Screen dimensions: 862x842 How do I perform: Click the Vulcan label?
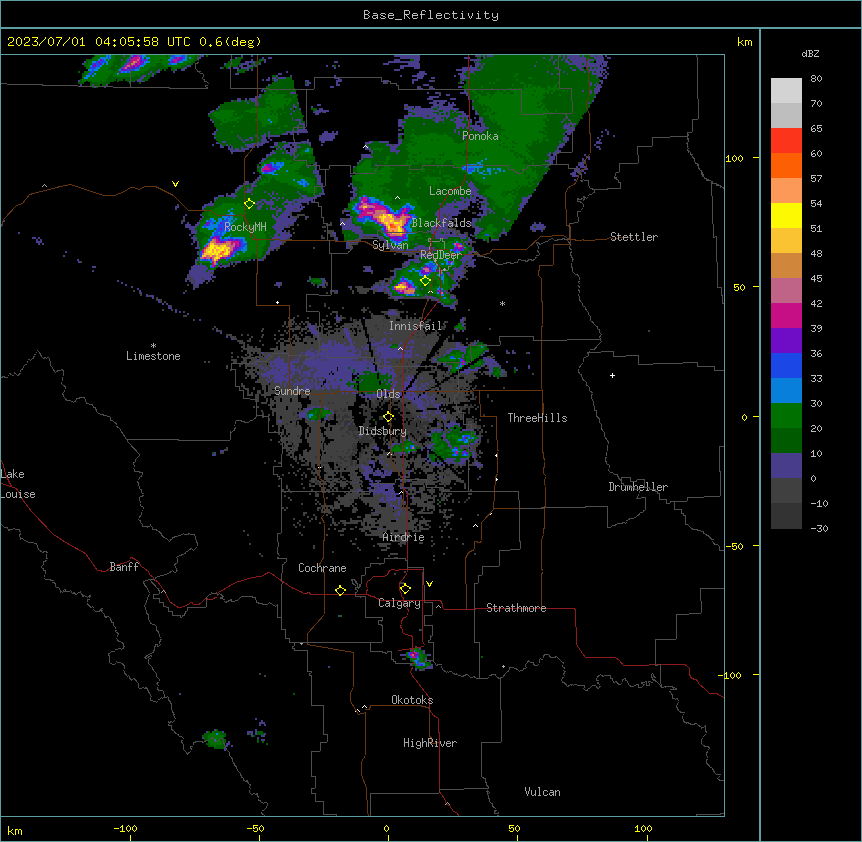(x=542, y=792)
